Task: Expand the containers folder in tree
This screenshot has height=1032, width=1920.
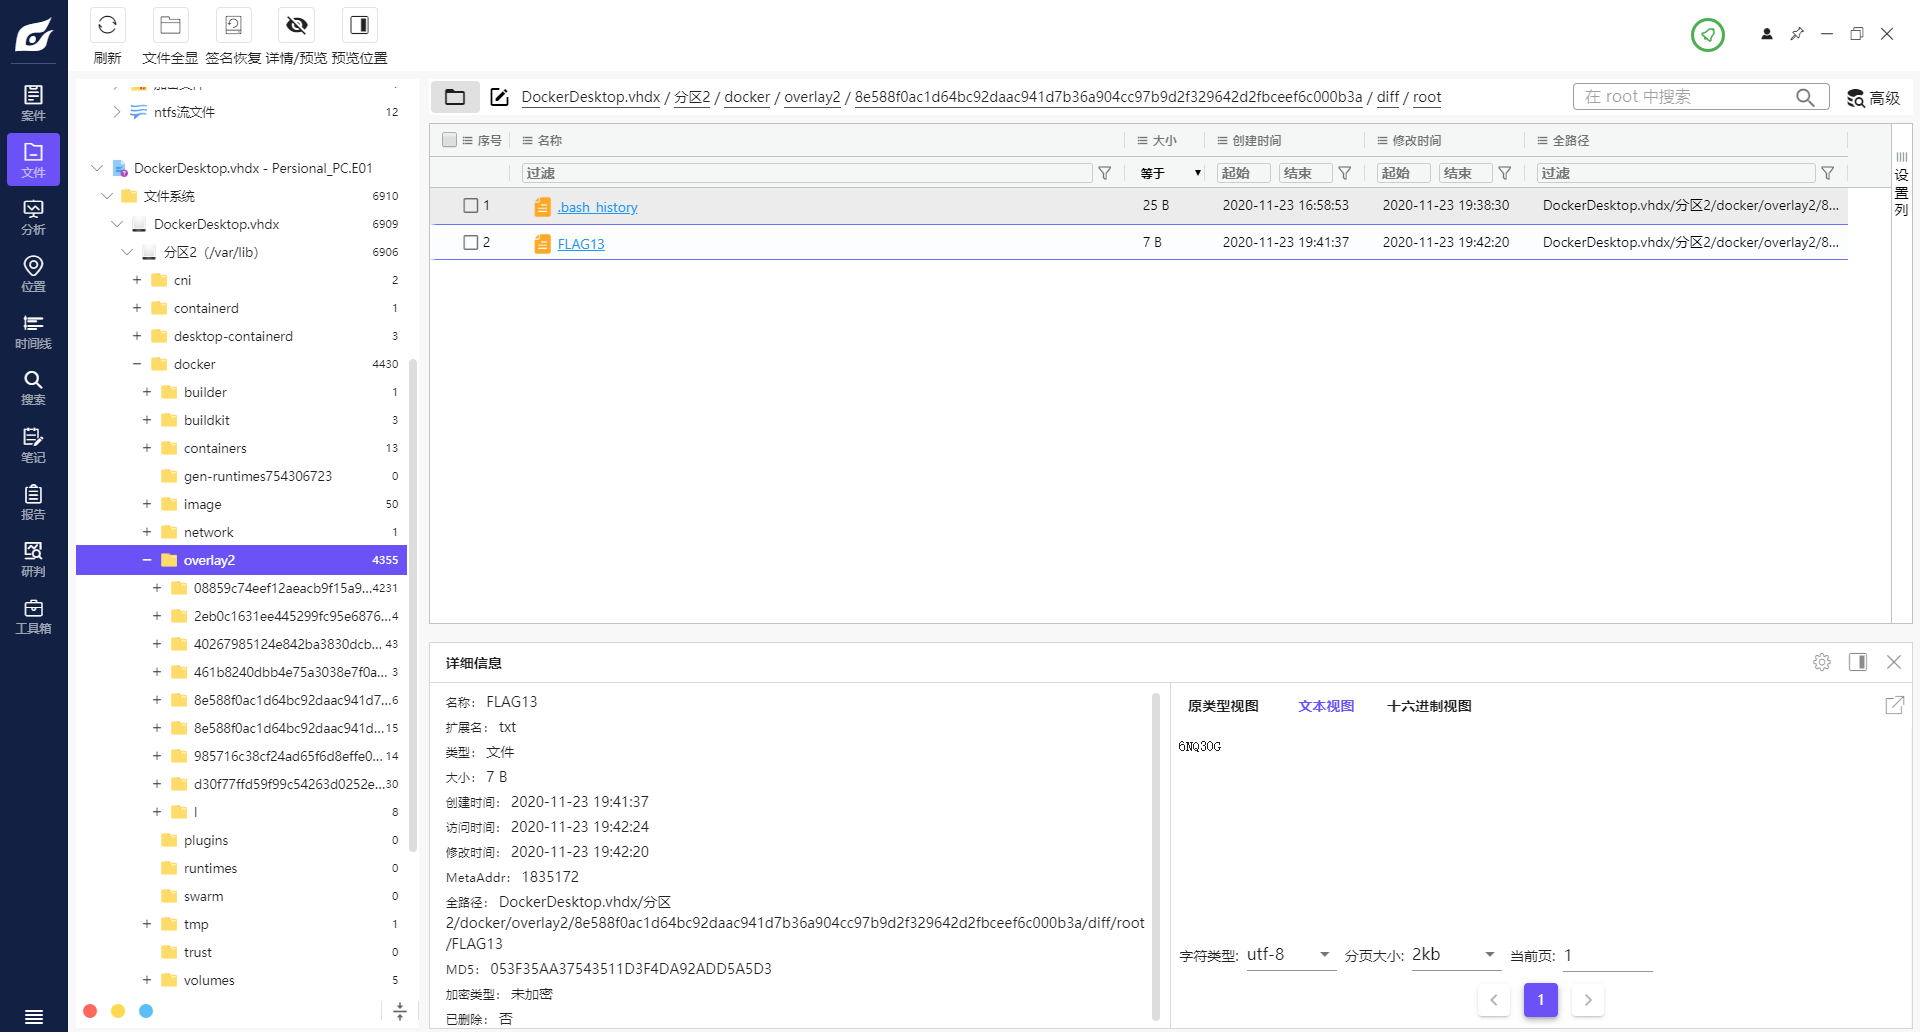Action: pyautogui.click(x=147, y=448)
